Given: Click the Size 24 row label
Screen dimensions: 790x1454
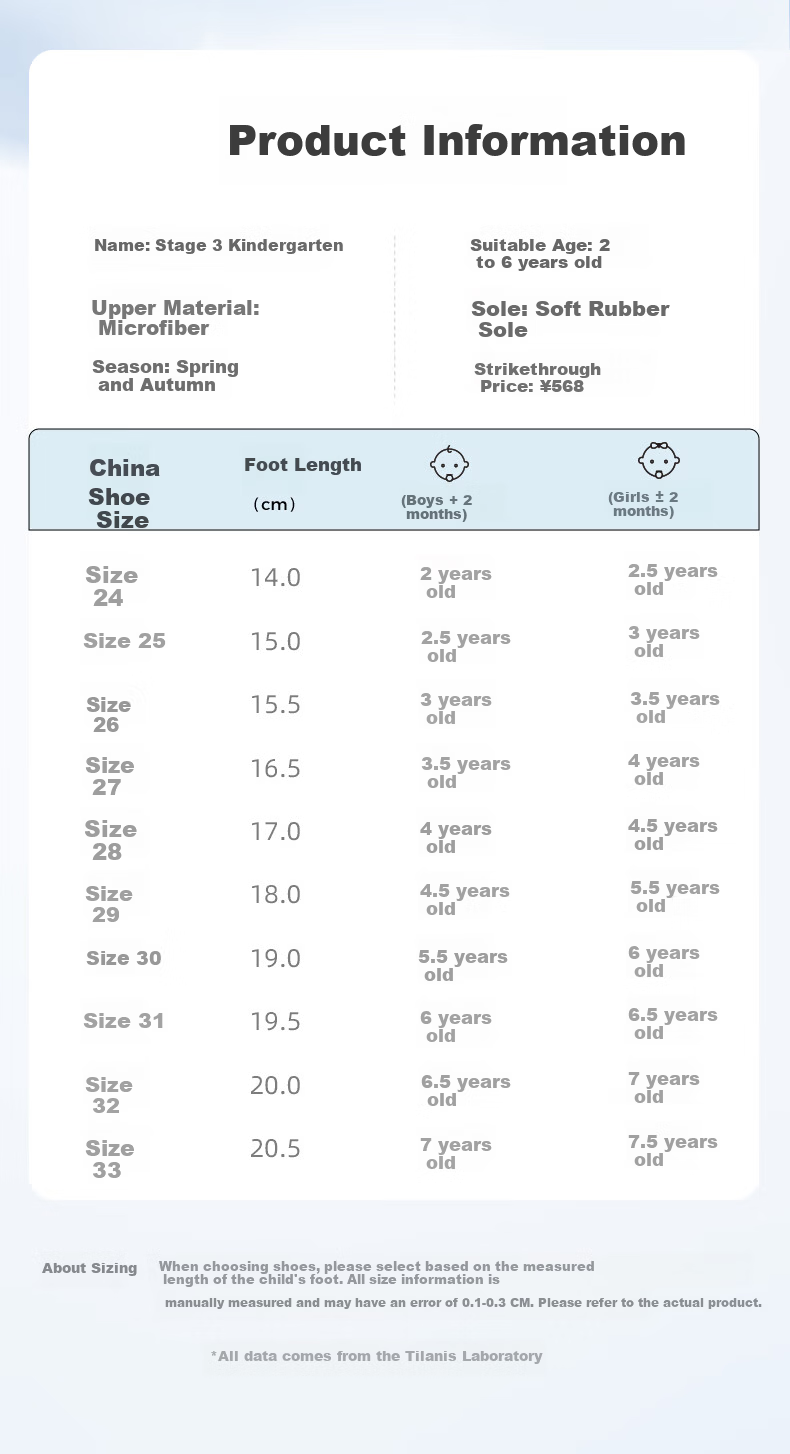Looking at the screenshot, I should pyautogui.click(x=112, y=587).
